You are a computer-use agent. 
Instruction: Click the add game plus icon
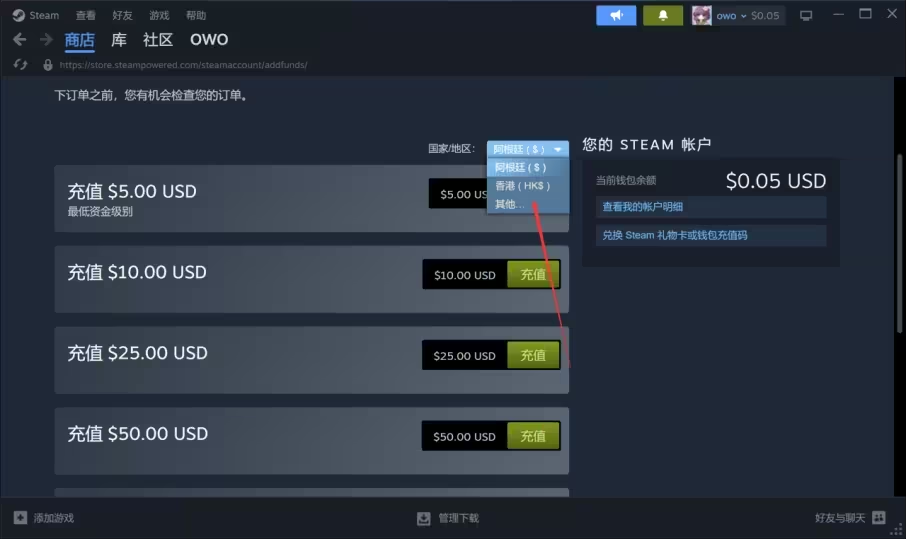[20, 518]
